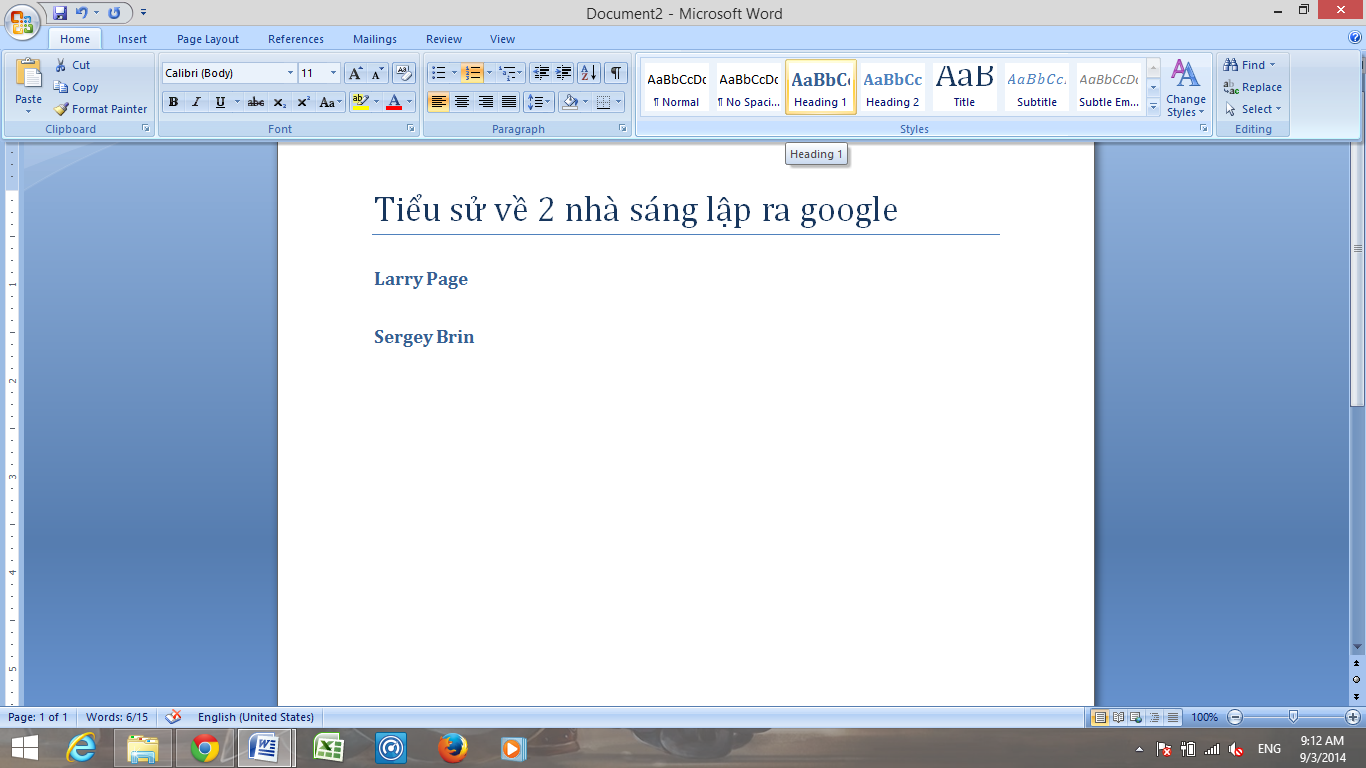The width and height of the screenshot is (1366, 768).
Task: Open Excel from taskbar
Action: pos(329,748)
